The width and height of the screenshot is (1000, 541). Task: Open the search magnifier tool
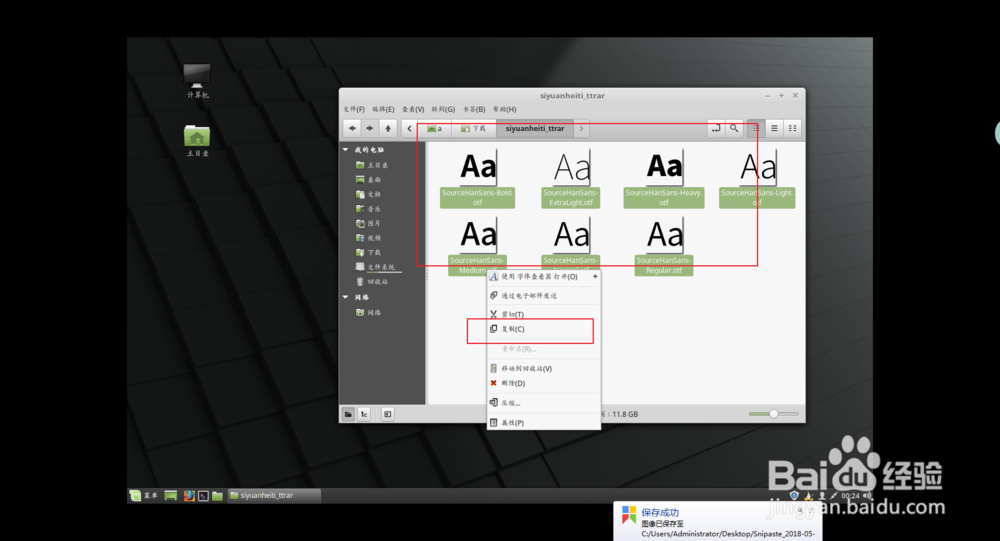734,128
